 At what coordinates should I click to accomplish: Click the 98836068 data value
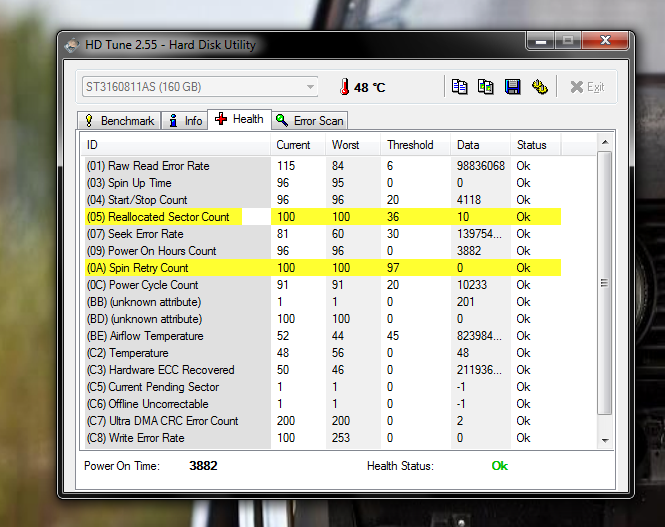(x=481, y=166)
